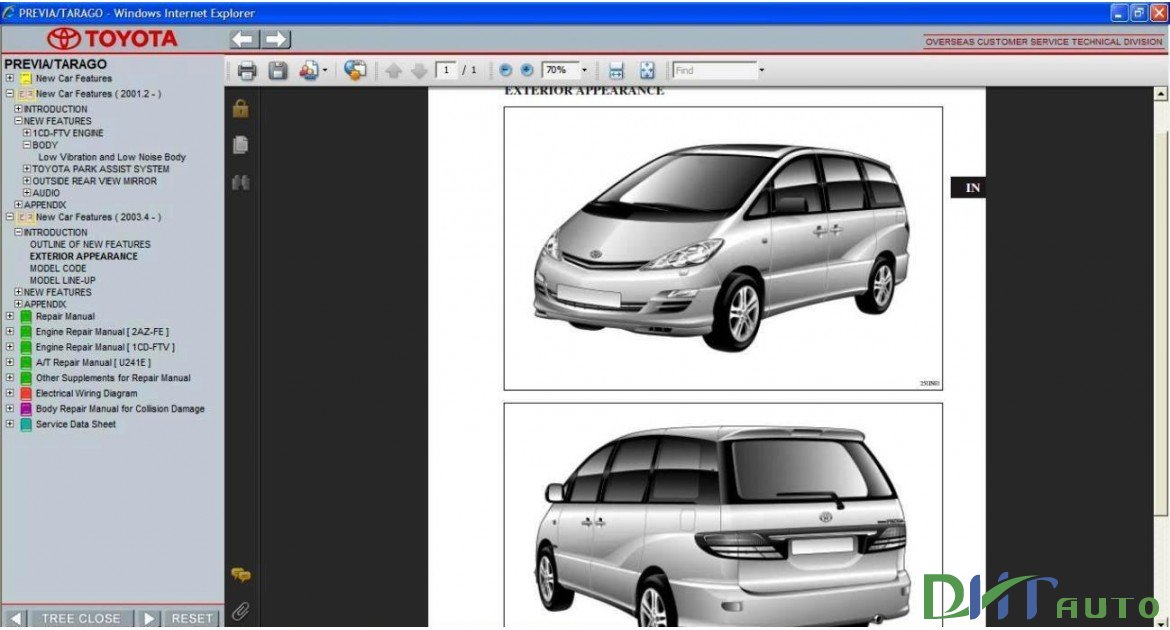Screen dimensions: 1170x630
Task: Zoom out using the minus button
Action: tap(505, 70)
